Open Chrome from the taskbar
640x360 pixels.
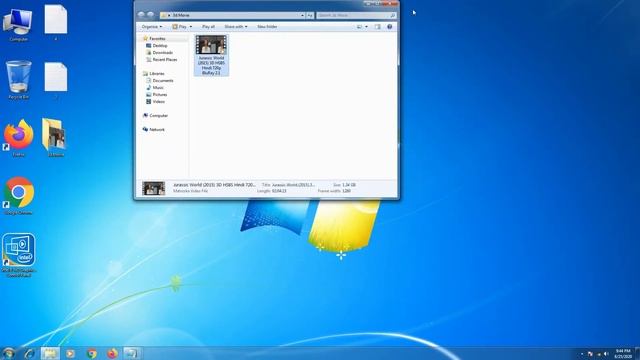click(92, 353)
